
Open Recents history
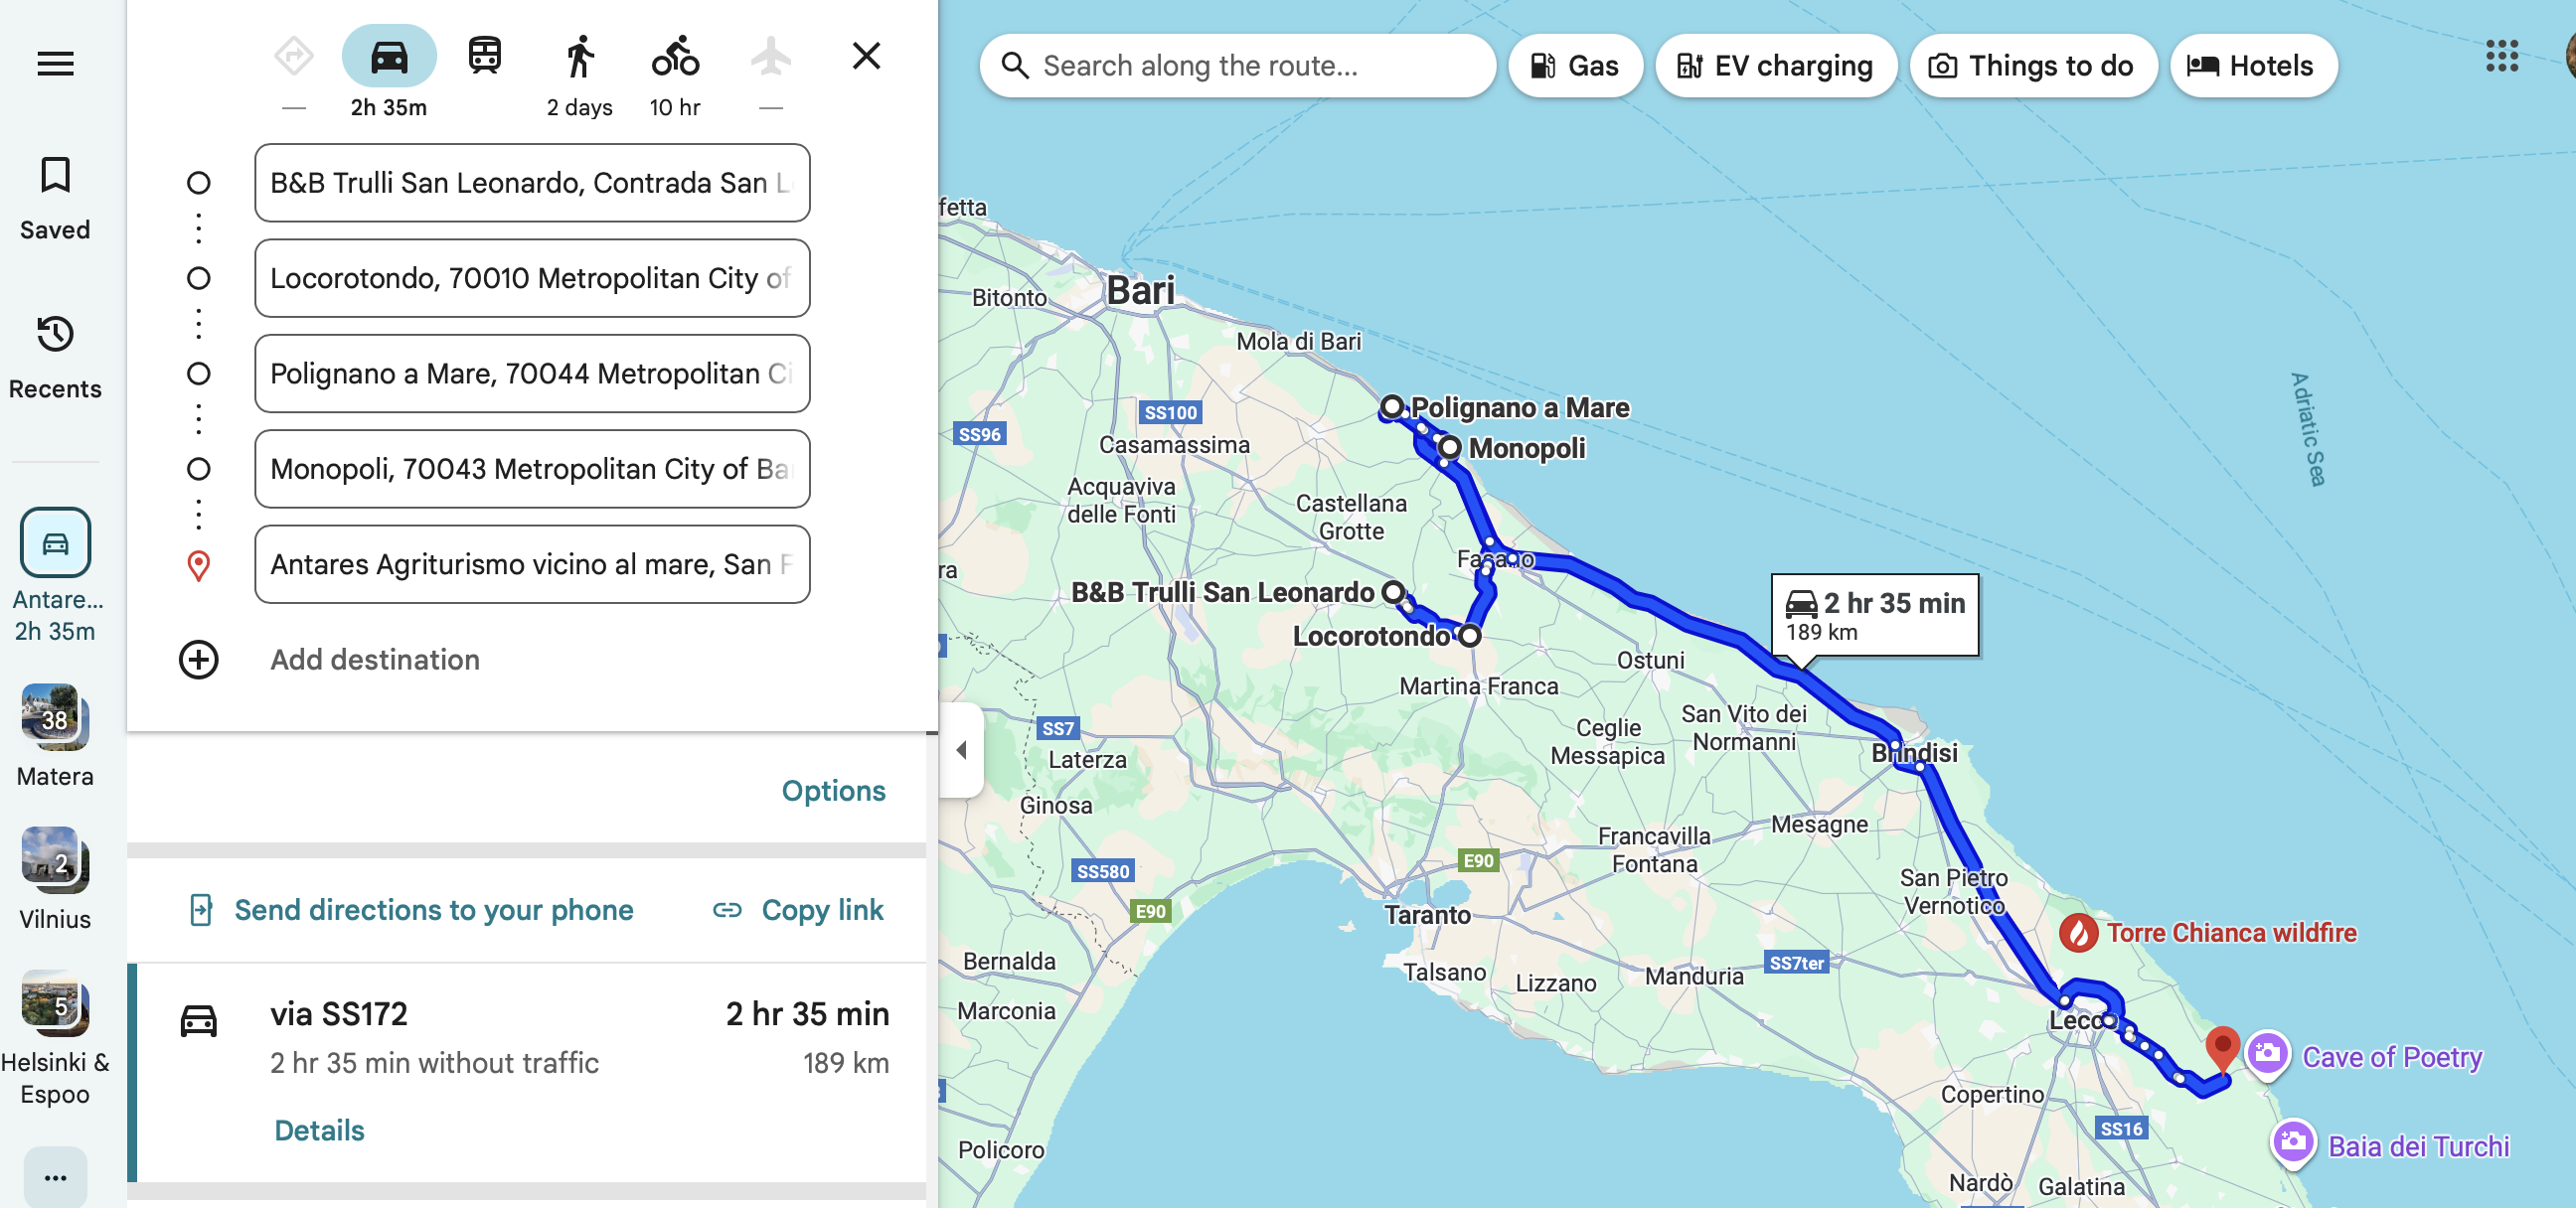click(55, 335)
